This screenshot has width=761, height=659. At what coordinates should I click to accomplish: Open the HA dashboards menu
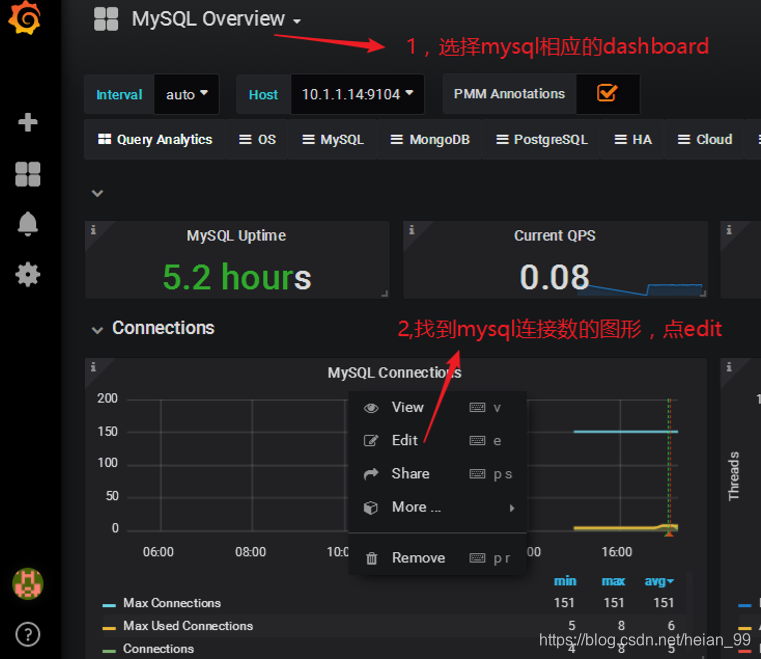pos(632,140)
